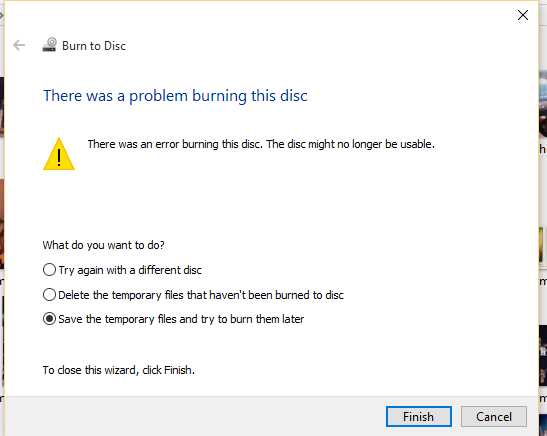Image resolution: width=547 pixels, height=436 pixels.
Task: Click the Finish button
Action: pos(419,416)
